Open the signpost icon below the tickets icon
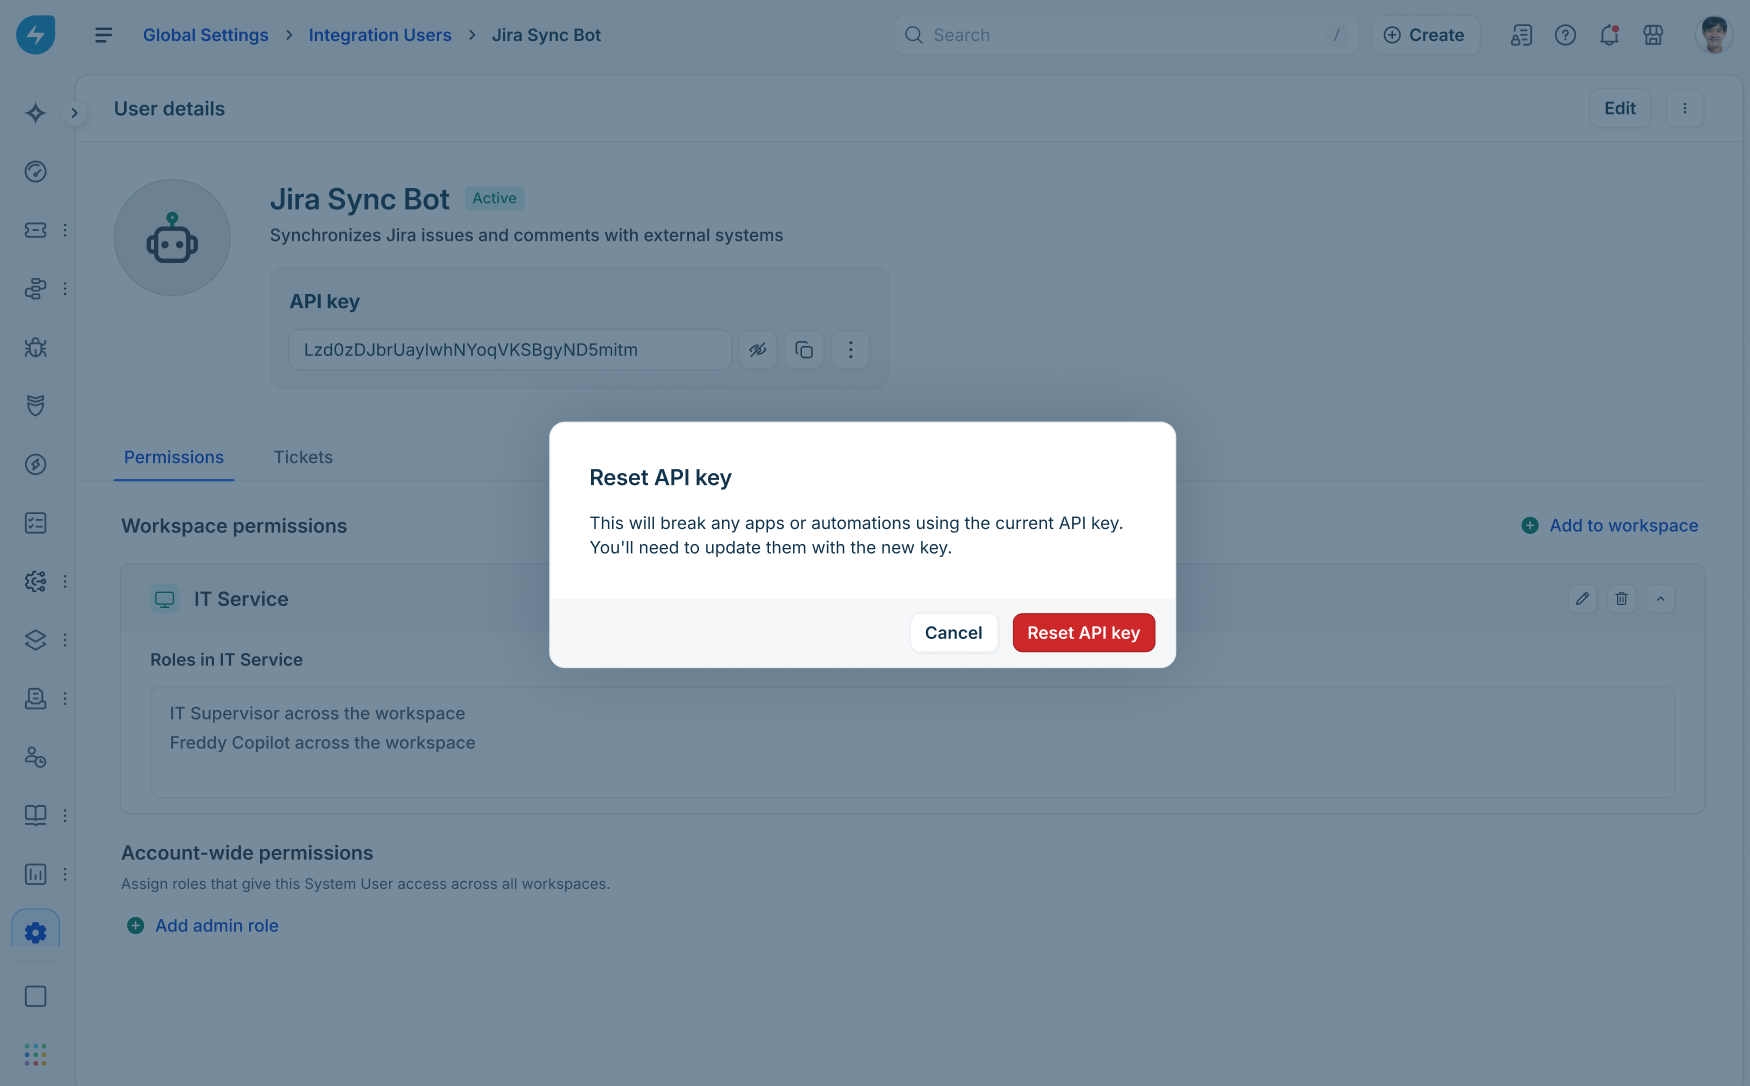The image size is (1750, 1086). 36,289
